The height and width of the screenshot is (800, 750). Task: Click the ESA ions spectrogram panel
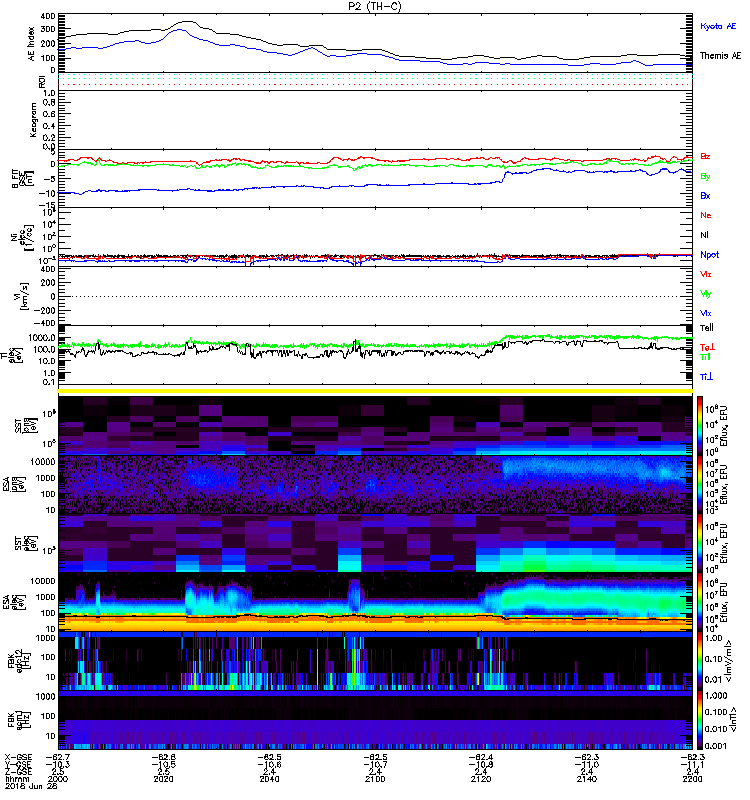point(376,484)
